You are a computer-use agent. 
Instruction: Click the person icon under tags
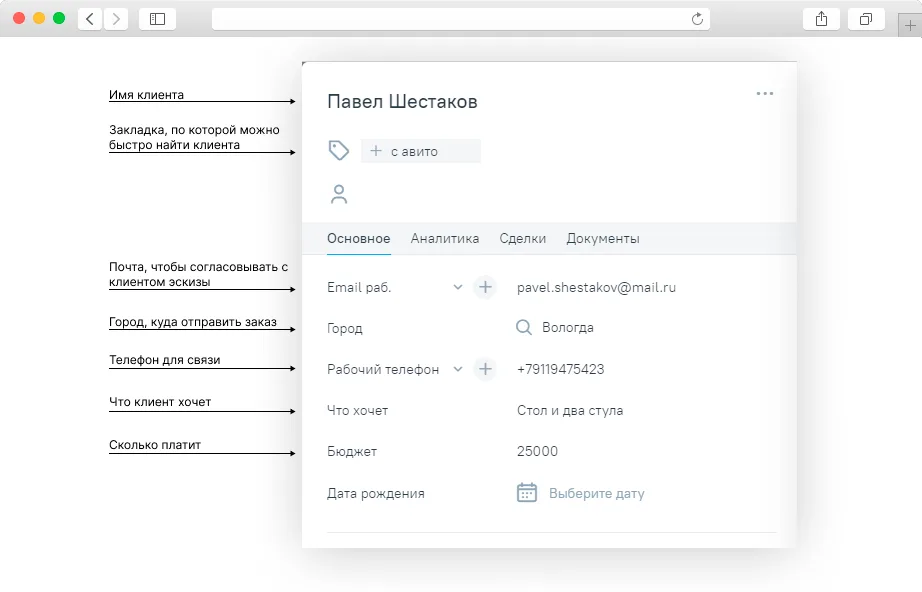point(339,194)
